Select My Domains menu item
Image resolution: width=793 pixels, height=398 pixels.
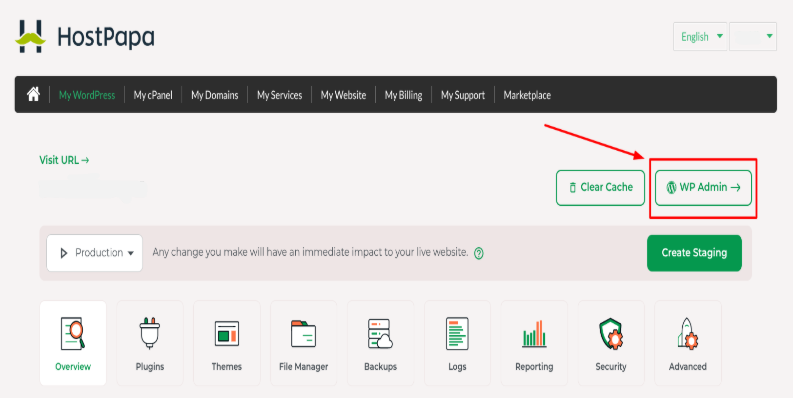214,95
